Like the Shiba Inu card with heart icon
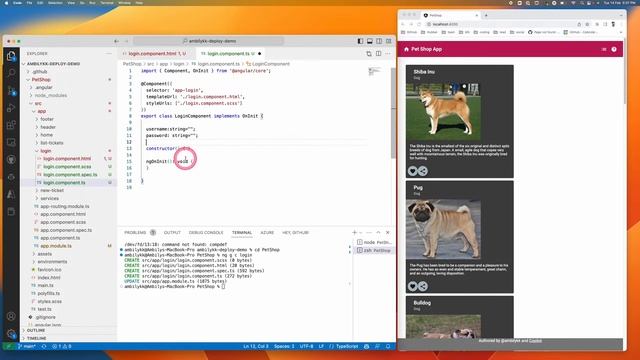 coord(412,171)
